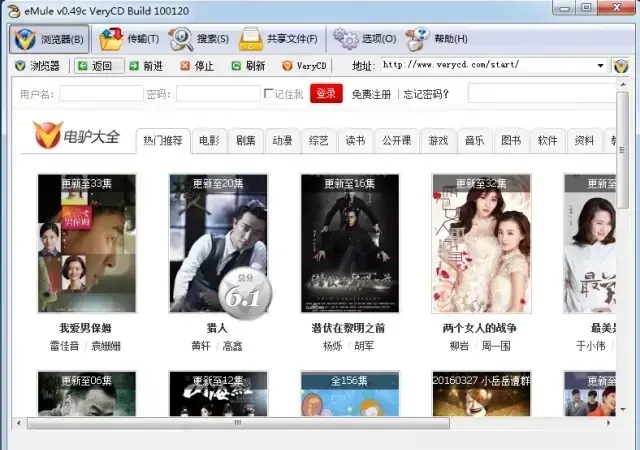Open the 共享文件(F) shared files panel
Image resolution: width=640 pixels, height=450 pixels.
click(278, 39)
